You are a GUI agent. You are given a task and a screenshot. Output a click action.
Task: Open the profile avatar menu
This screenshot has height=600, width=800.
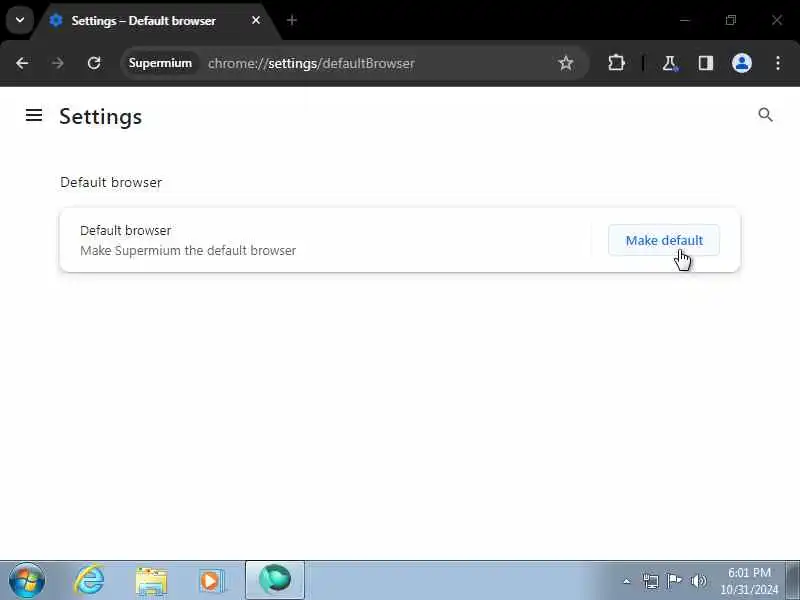742,63
